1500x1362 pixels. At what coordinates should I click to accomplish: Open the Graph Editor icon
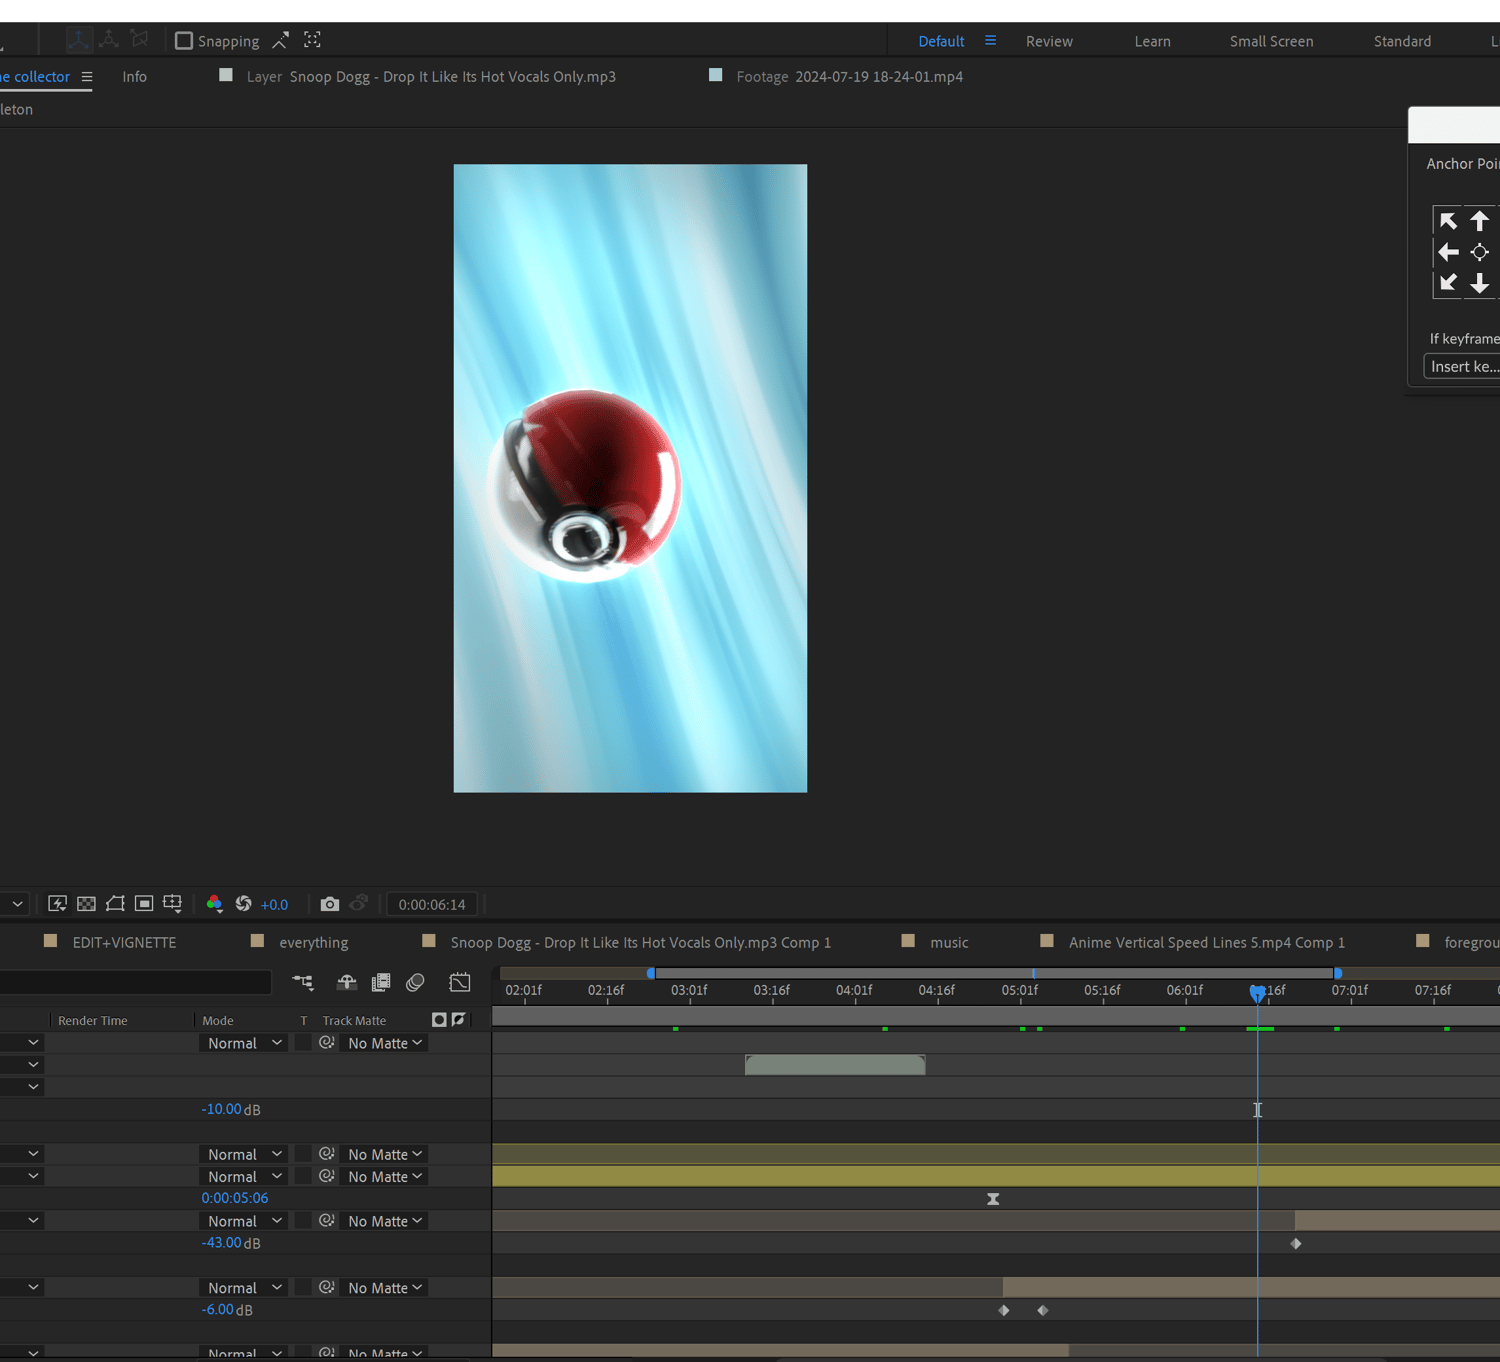click(x=460, y=982)
